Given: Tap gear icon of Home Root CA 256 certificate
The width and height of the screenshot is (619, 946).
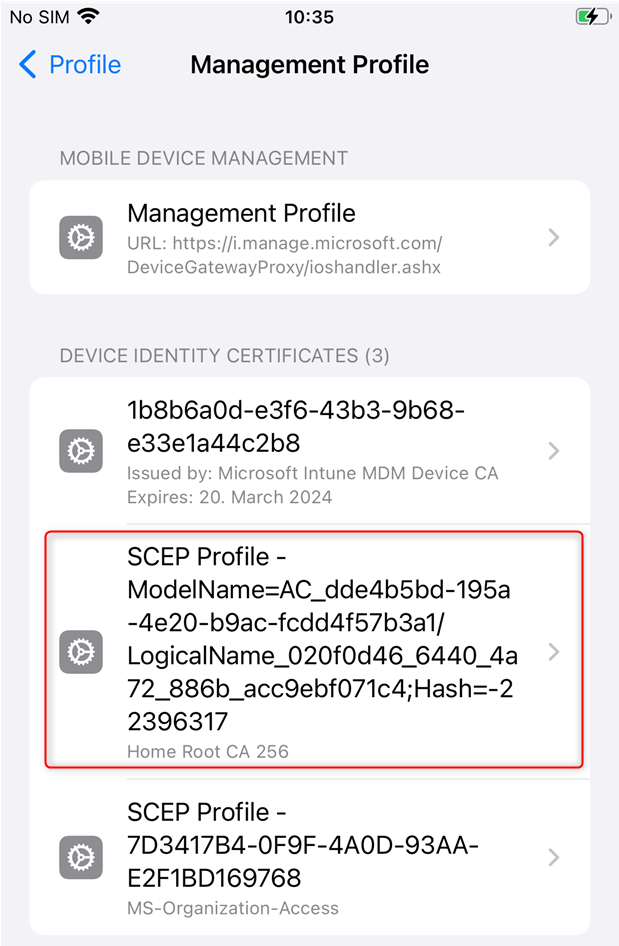Looking at the screenshot, I should coord(81,652).
